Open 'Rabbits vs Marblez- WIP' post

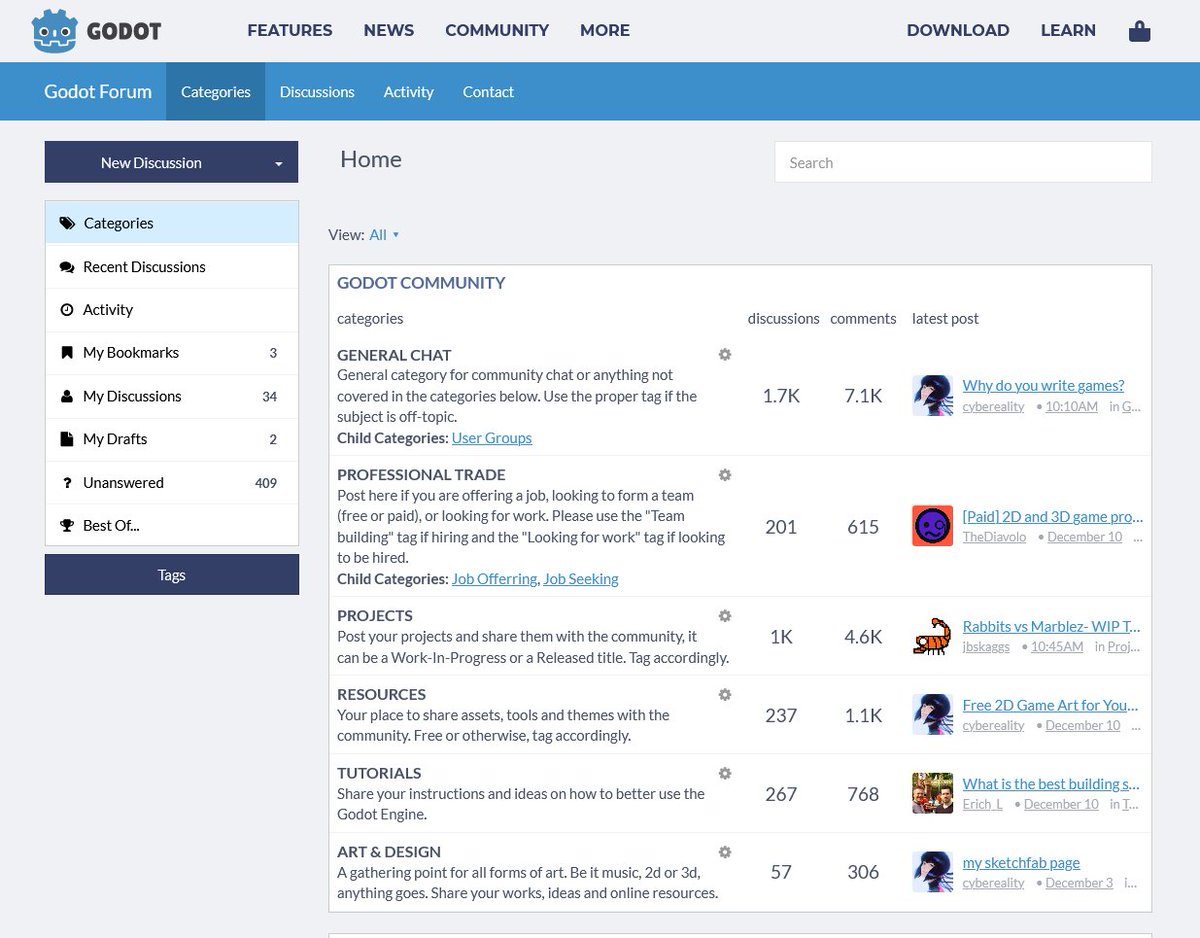click(x=1051, y=627)
